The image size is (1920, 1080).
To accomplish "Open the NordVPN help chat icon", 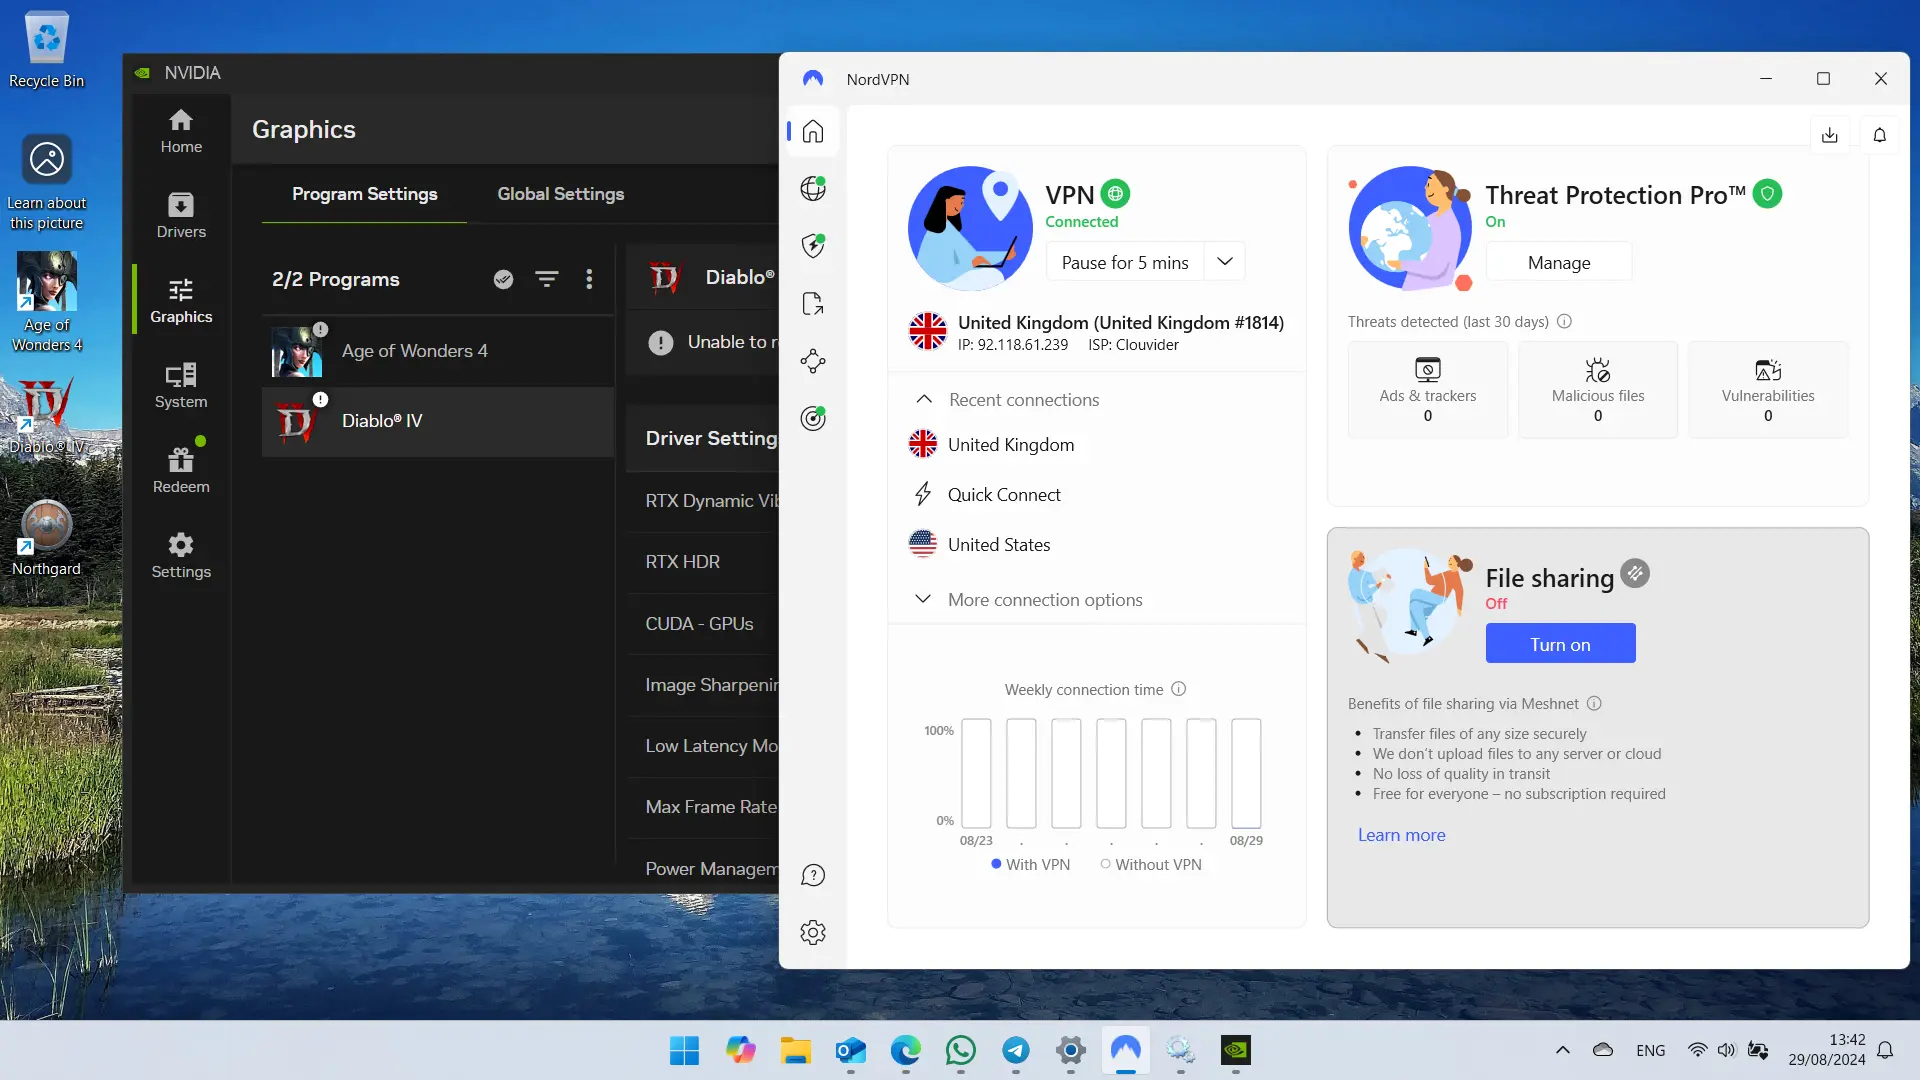I will 813,876.
